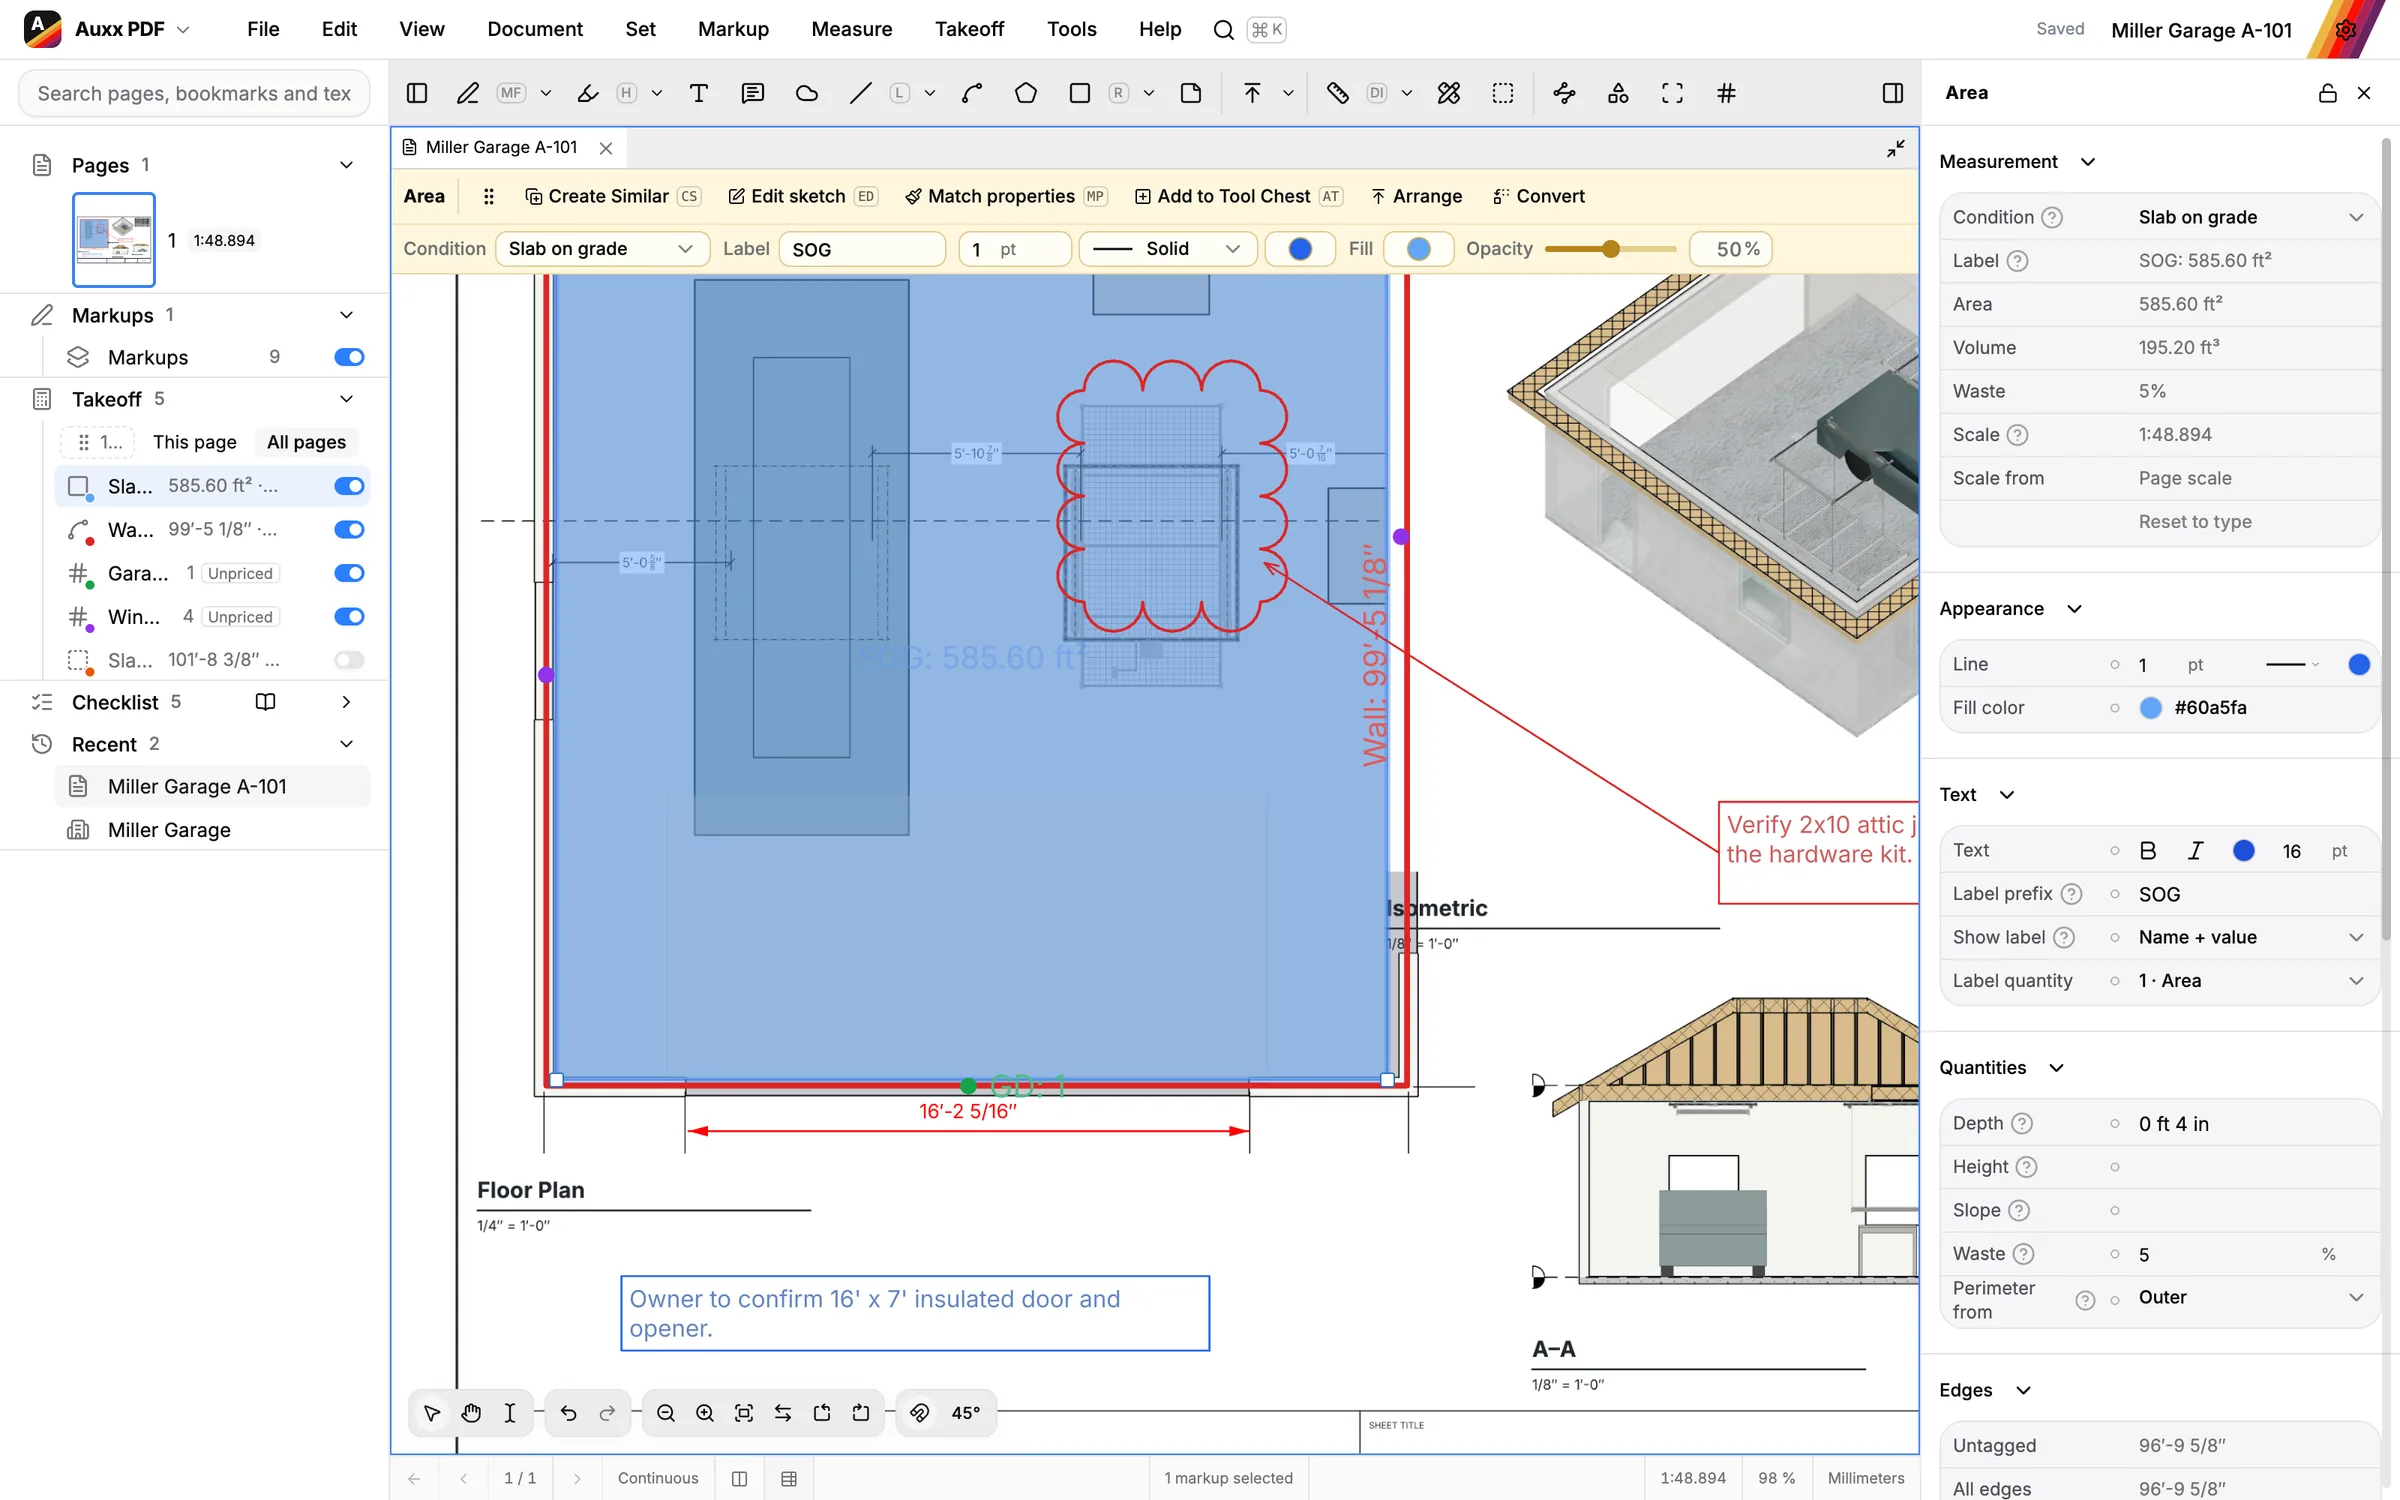Click Create Similar button
2400x1500 pixels.
[x=612, y=196]
